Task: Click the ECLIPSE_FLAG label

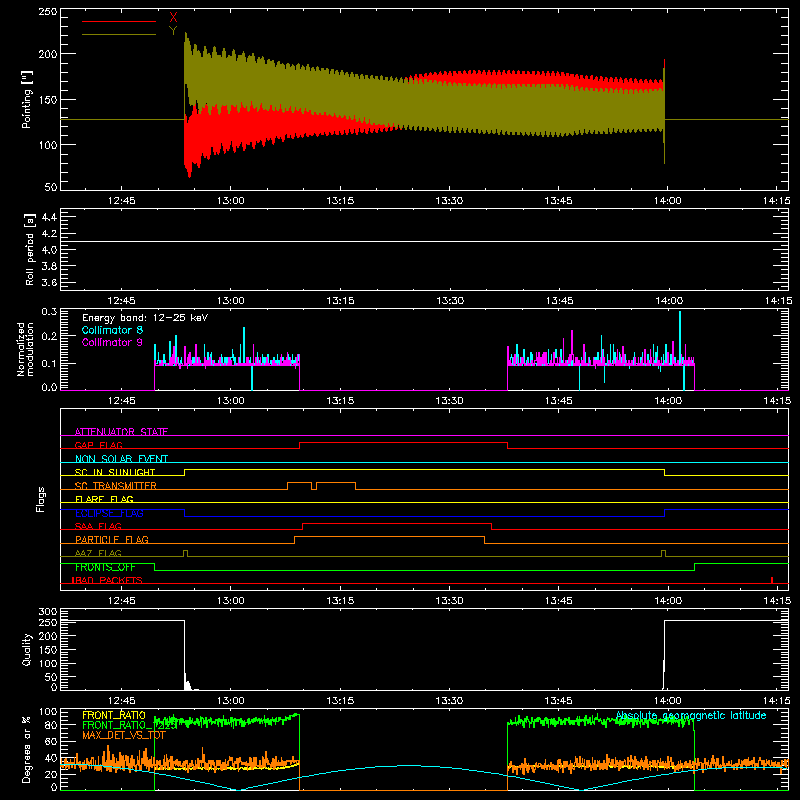Action: [109, 513]
